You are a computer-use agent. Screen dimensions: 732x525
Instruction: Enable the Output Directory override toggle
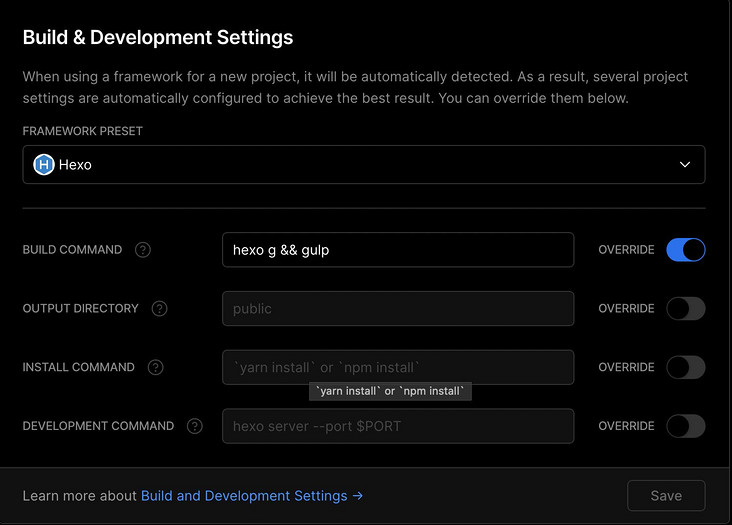[x=686, y=309]
